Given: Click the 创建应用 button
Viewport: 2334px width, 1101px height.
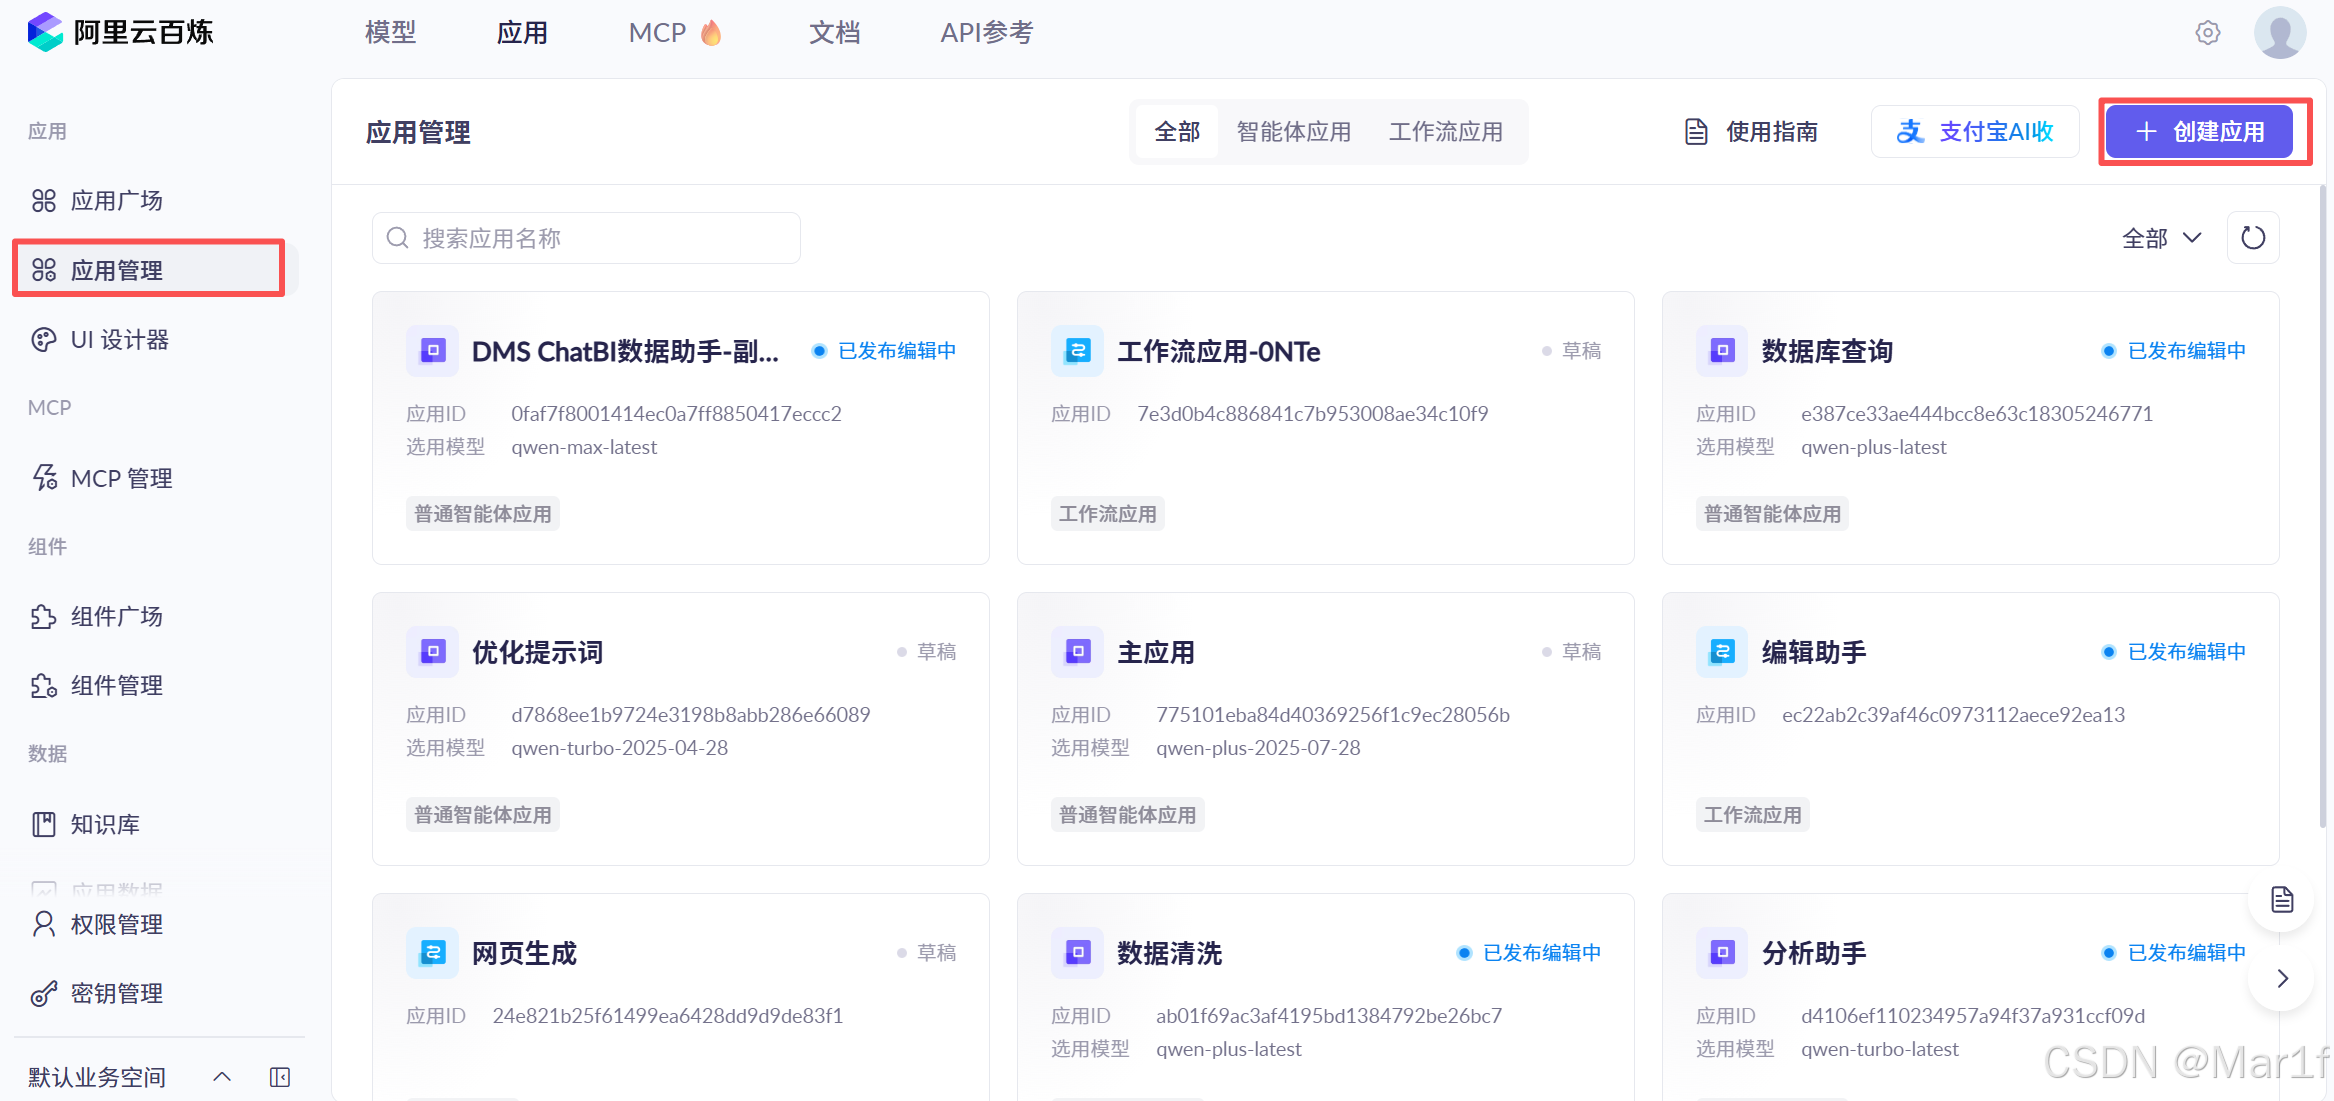Looking at the screenshot, I should click(2199, 132).
